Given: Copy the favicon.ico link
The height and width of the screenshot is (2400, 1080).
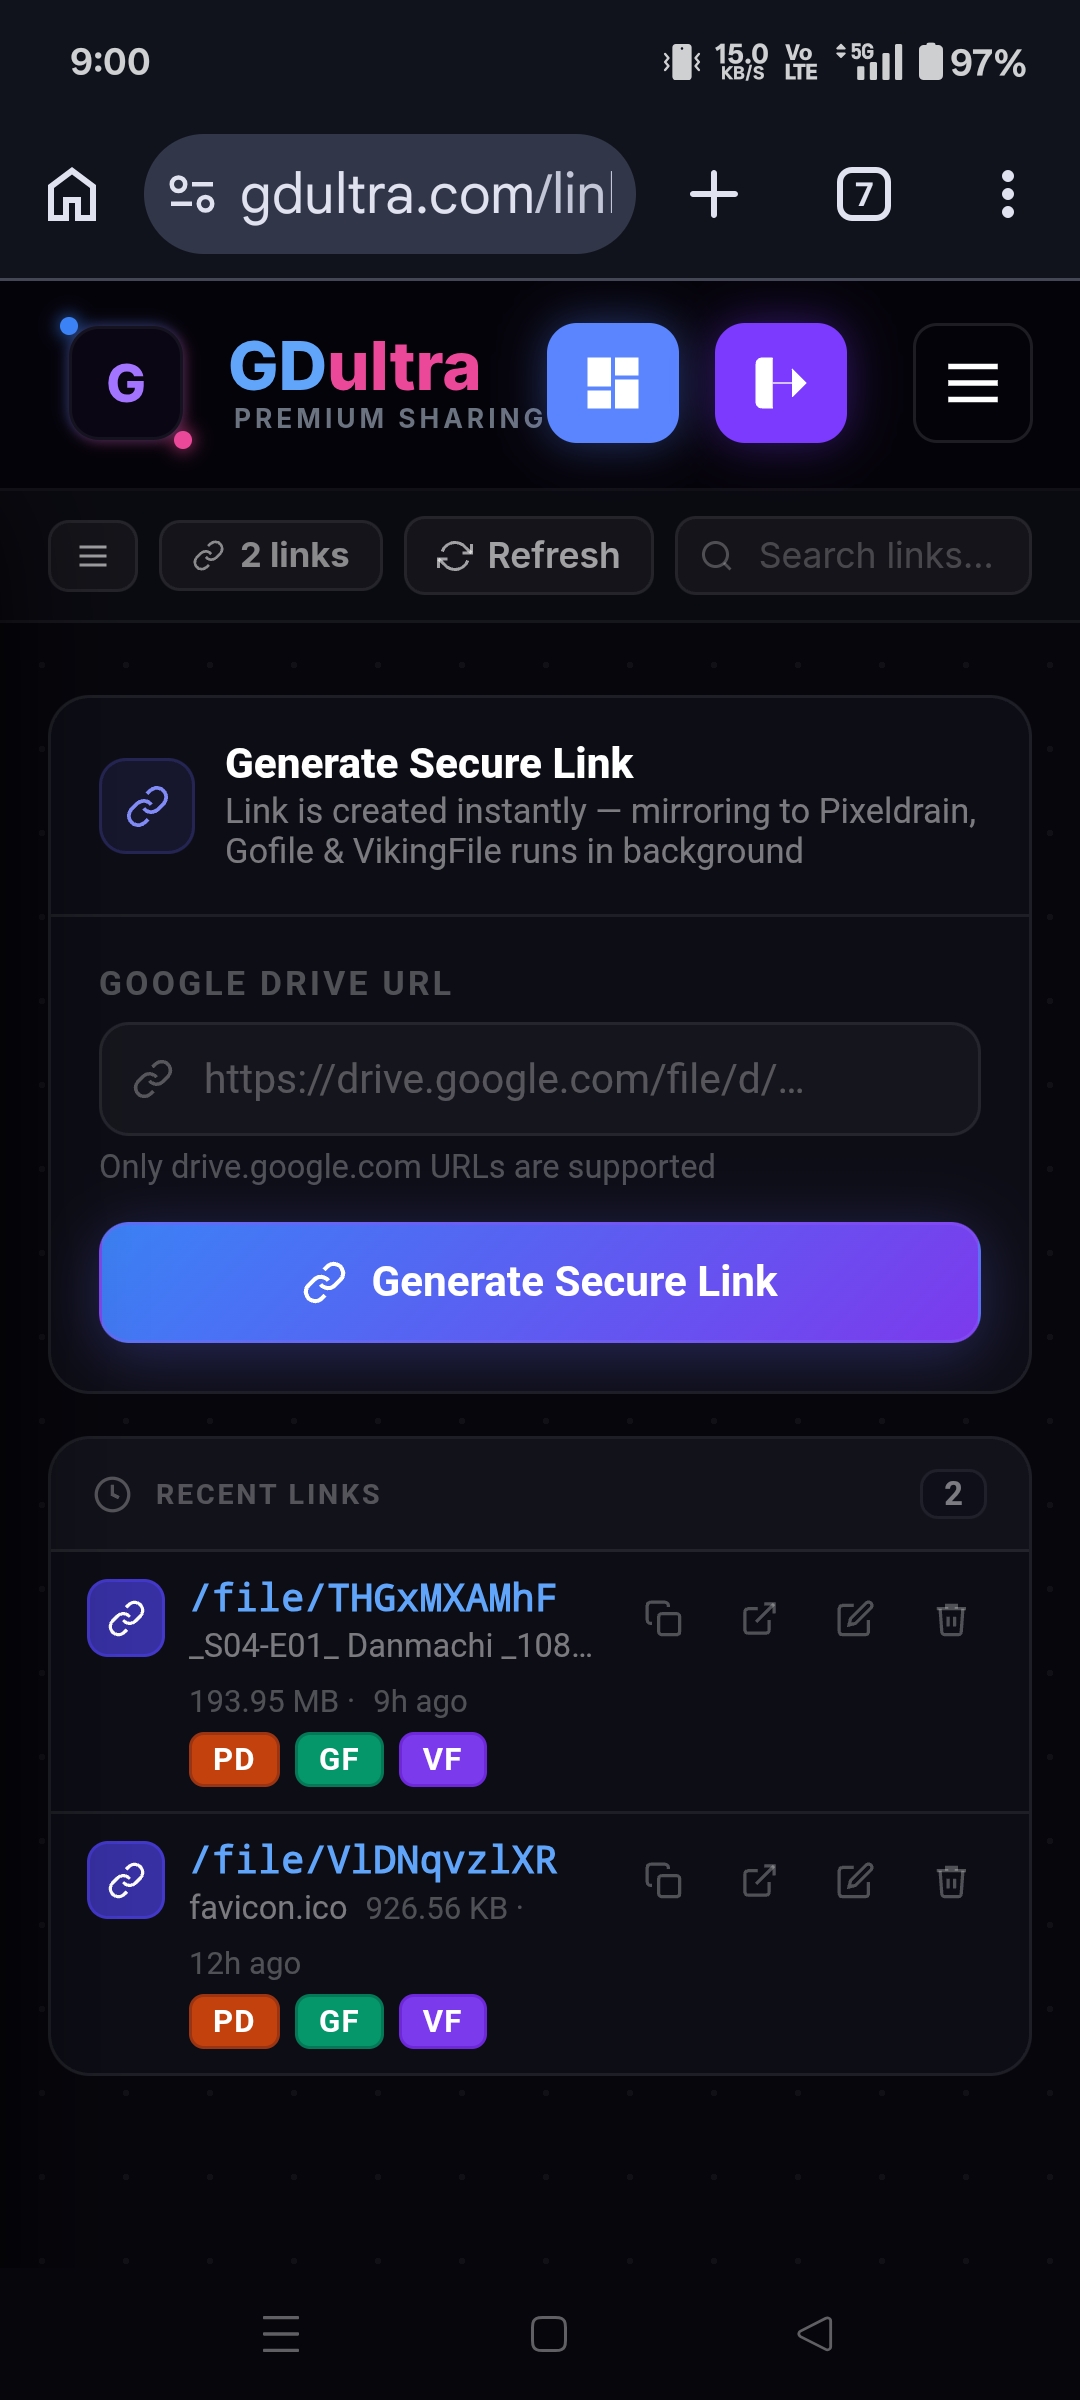Looking at the screenshot, I should tap(663, 1882).
